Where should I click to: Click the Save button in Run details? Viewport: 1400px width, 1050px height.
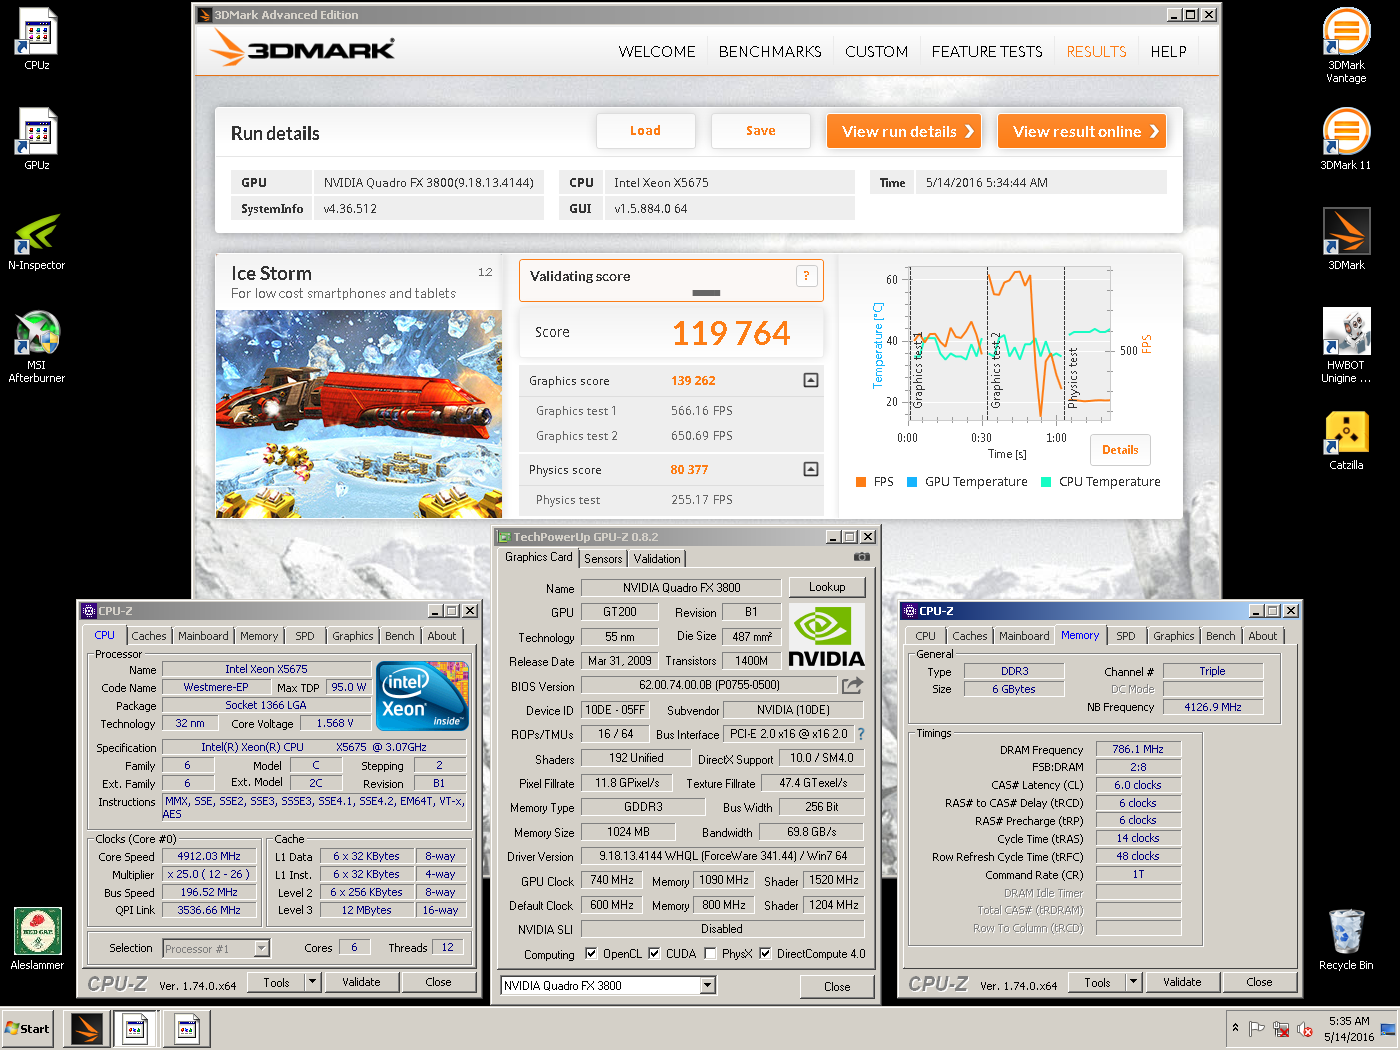tap(760, 131)
